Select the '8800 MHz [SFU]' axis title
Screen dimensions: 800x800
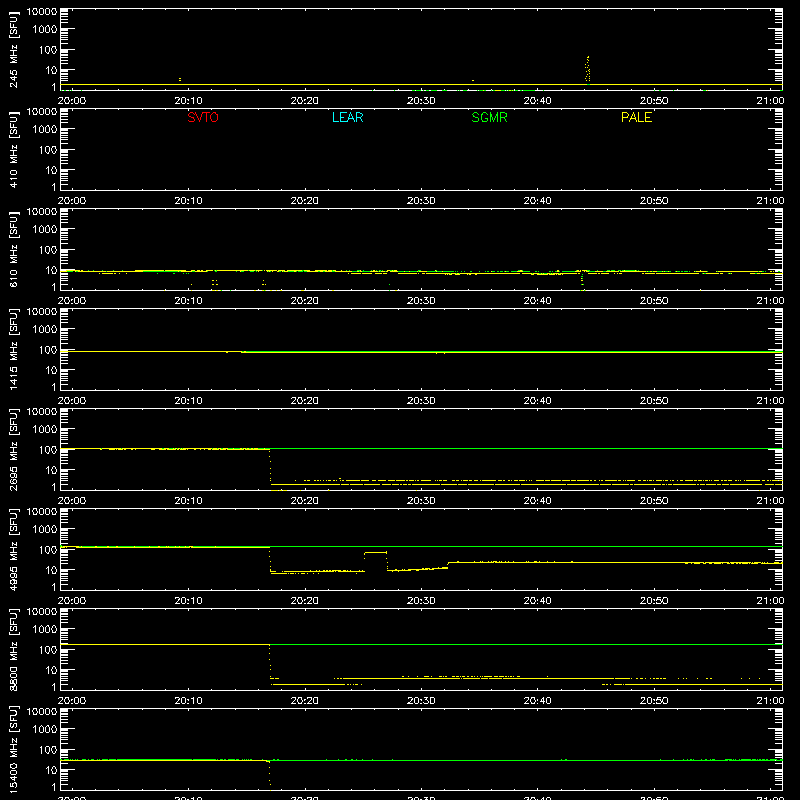[x=14, y=649]
